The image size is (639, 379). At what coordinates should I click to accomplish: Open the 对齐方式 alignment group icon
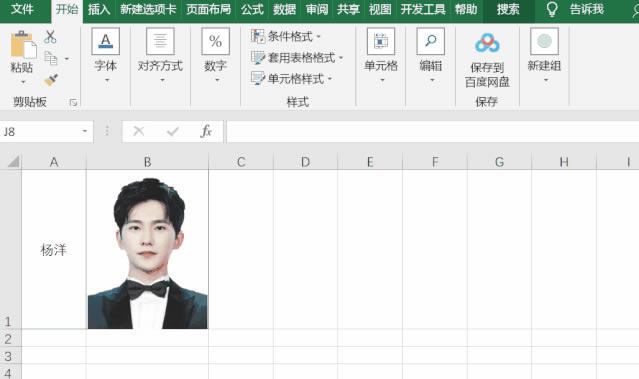[x=160, y=41]
